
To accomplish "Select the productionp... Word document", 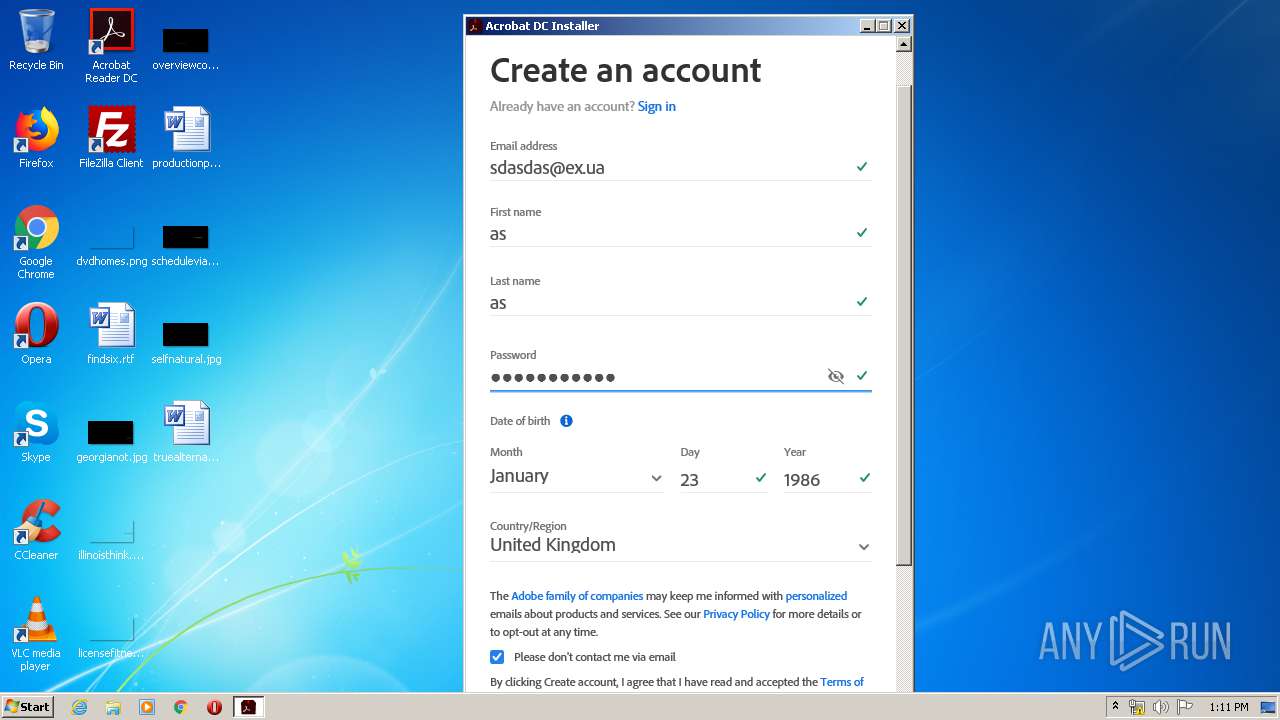I will tap(186, 138).
